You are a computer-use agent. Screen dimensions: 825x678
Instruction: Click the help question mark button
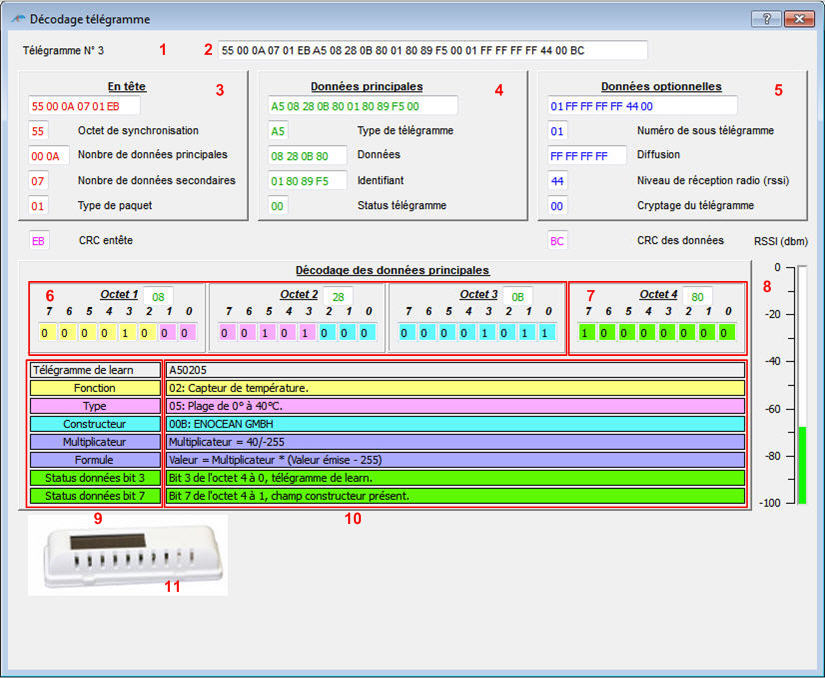click(x=765, y=19)
